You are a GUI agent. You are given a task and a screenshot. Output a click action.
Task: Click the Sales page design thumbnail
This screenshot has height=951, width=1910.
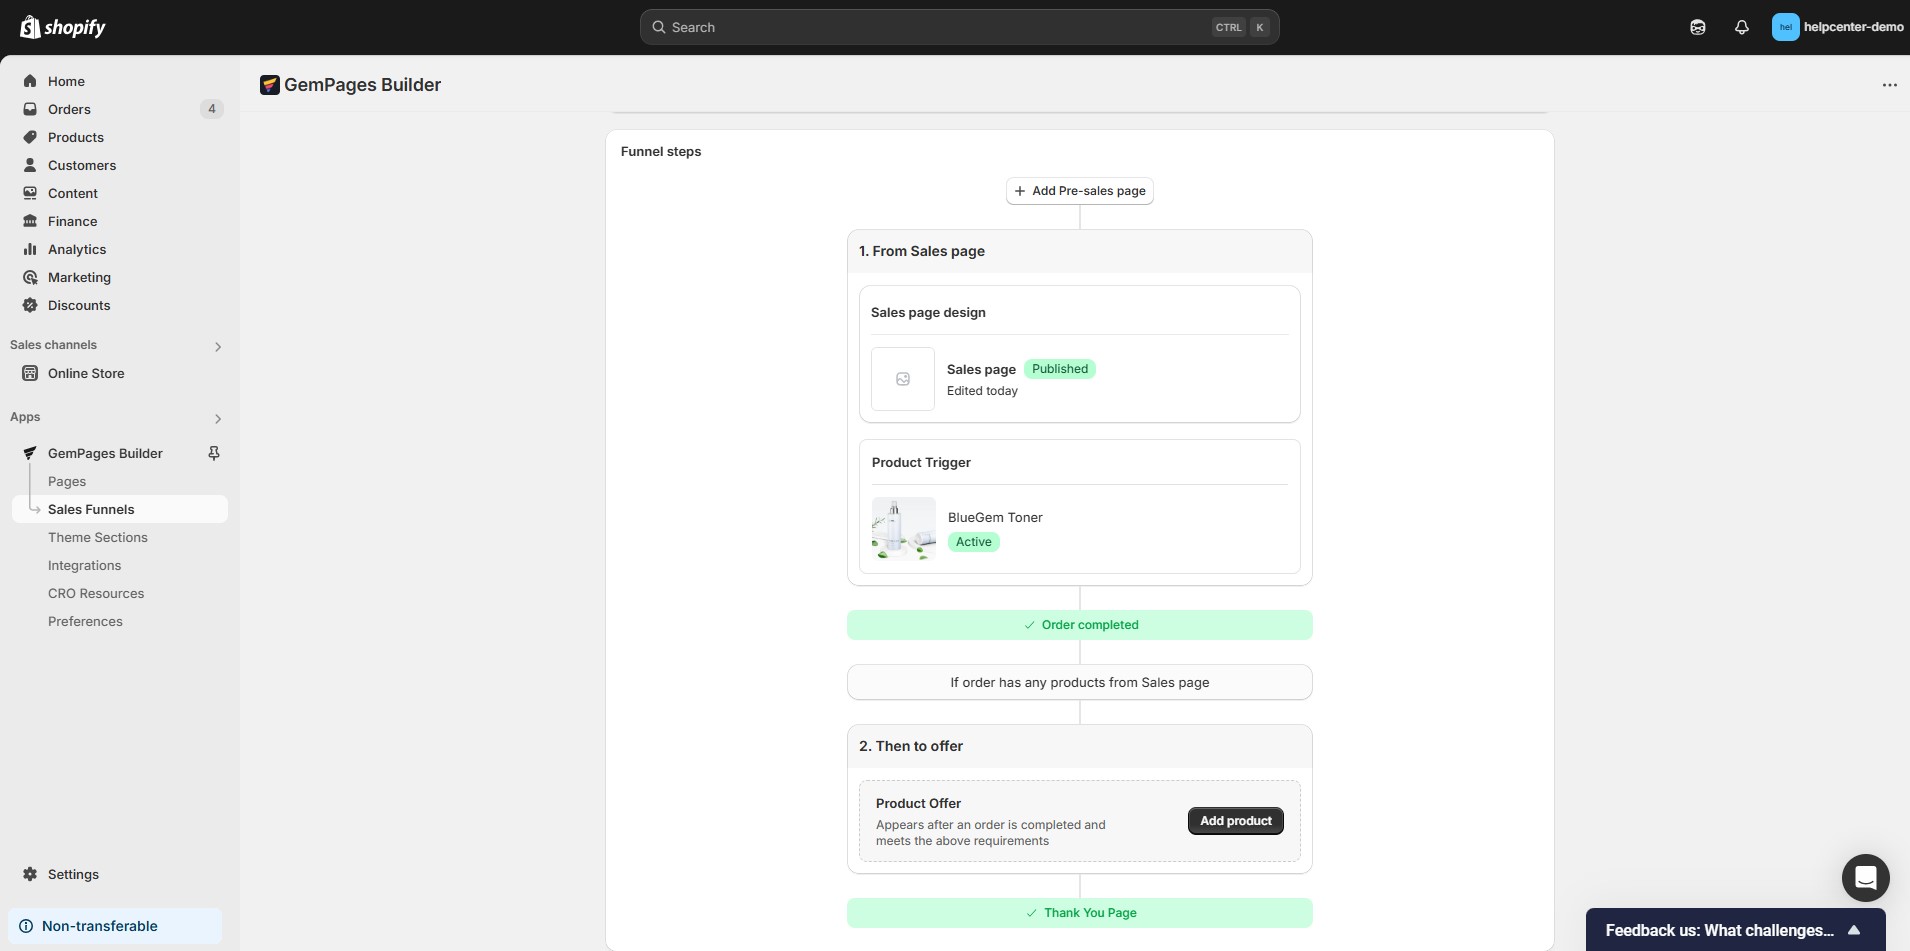point(902,379)
